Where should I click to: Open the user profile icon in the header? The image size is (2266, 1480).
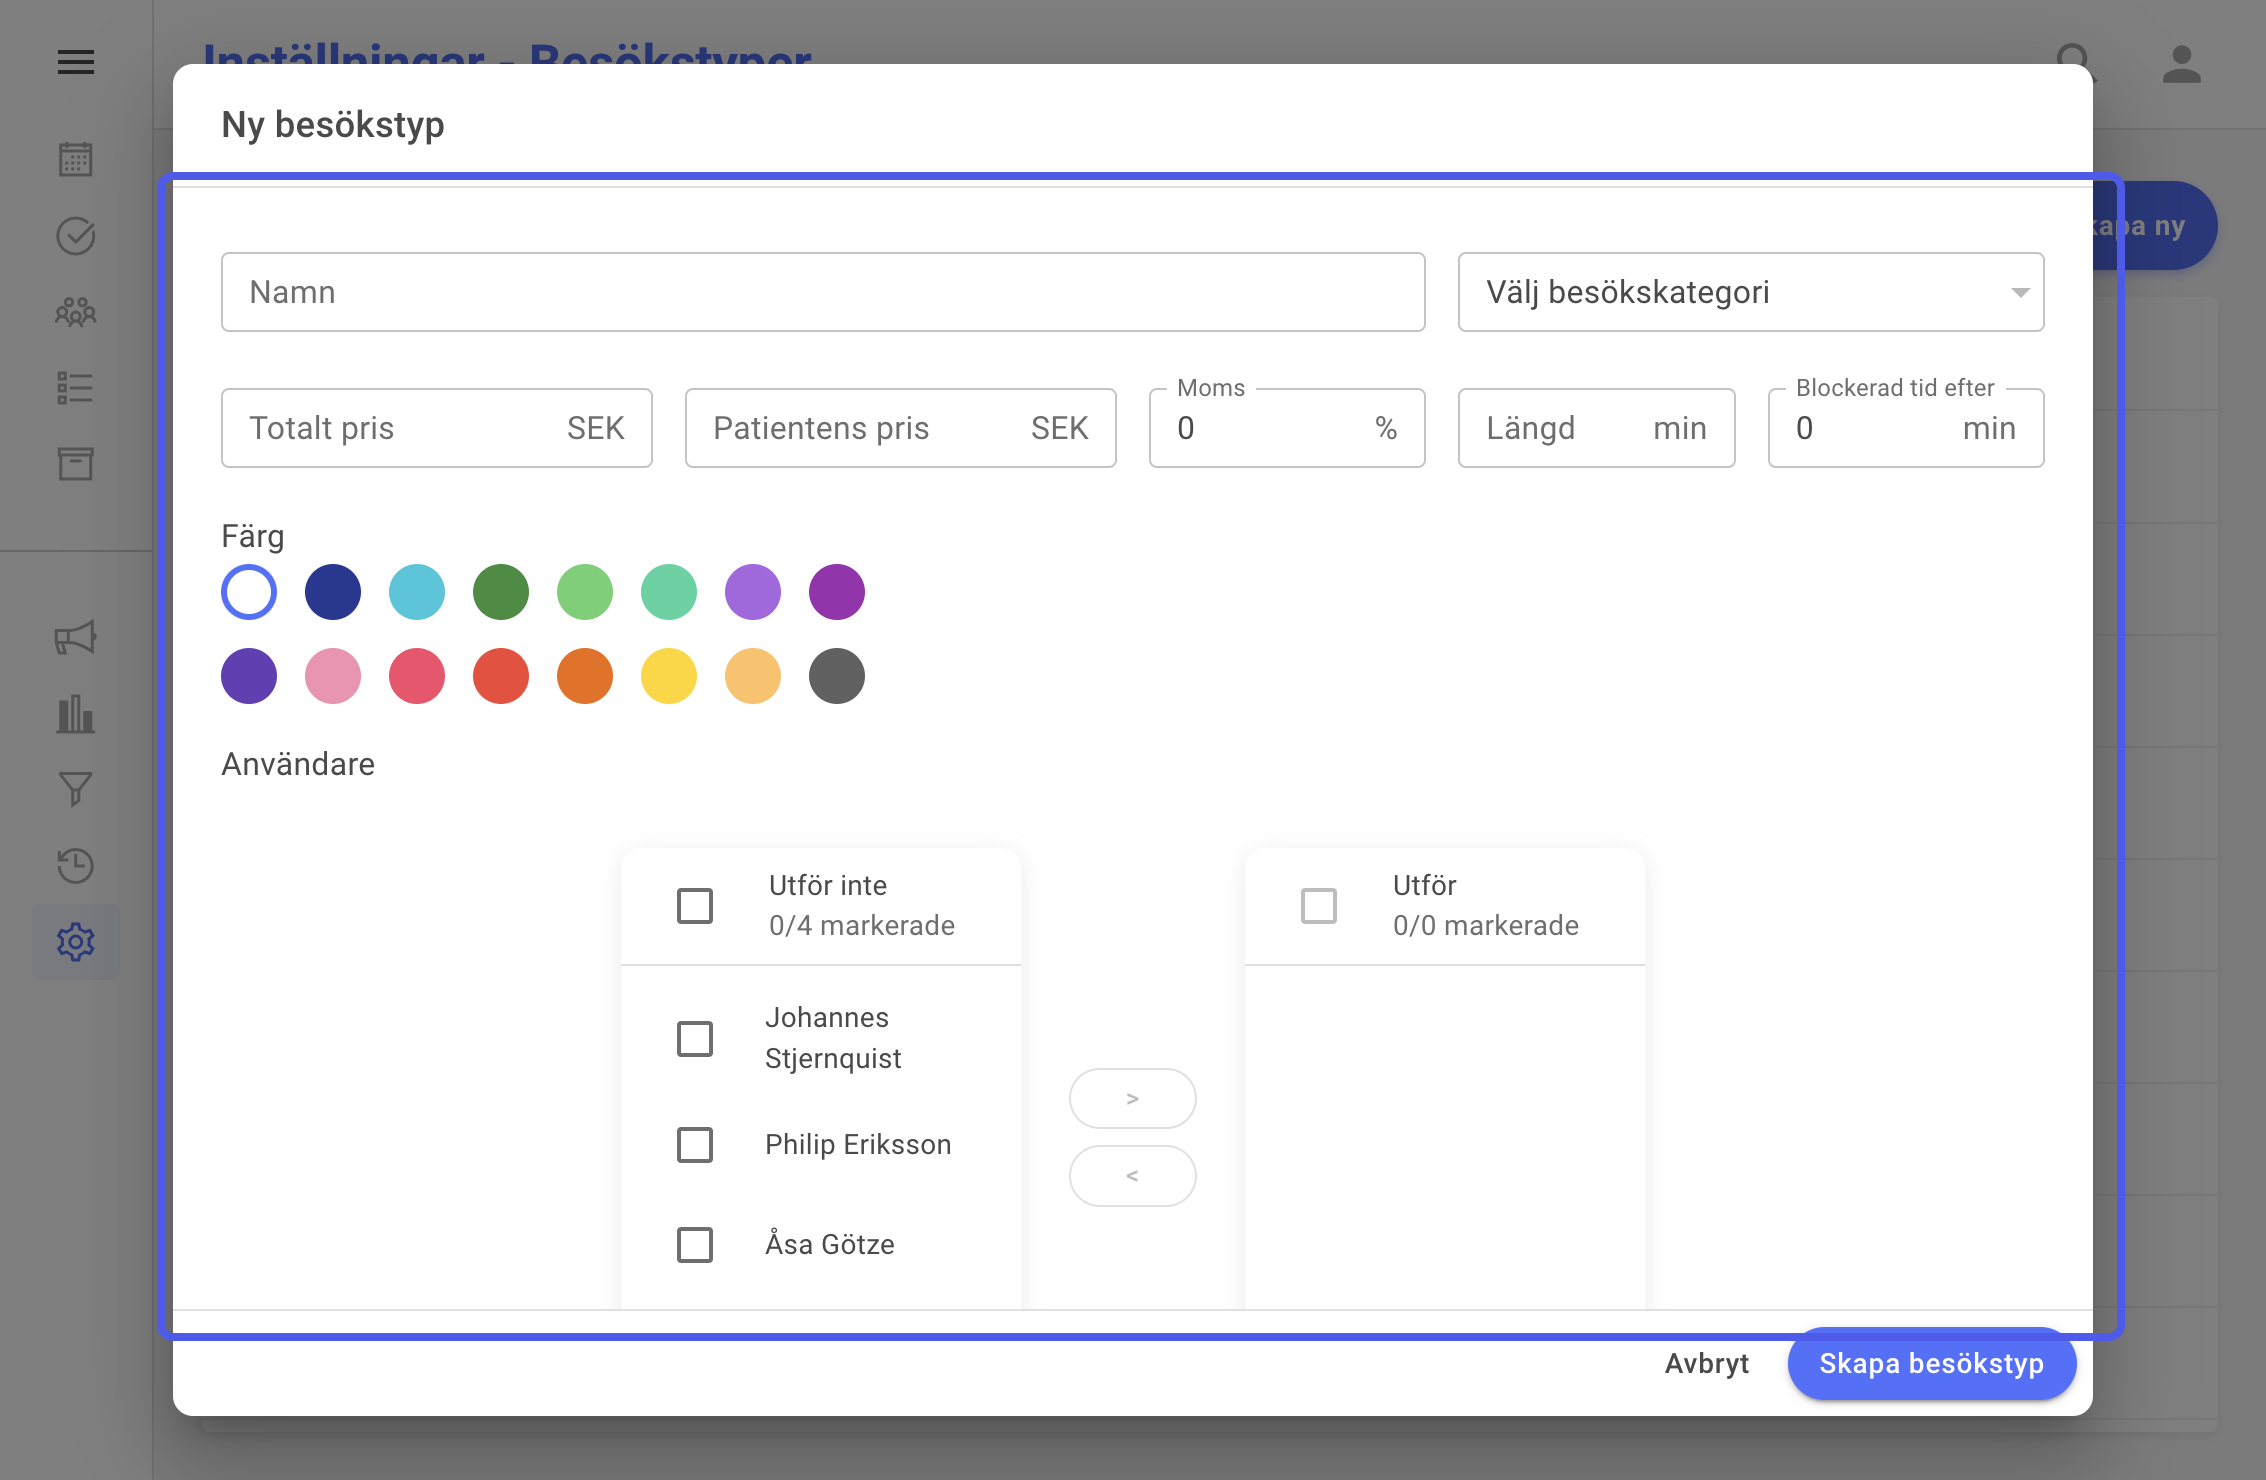pos(2182,64)
